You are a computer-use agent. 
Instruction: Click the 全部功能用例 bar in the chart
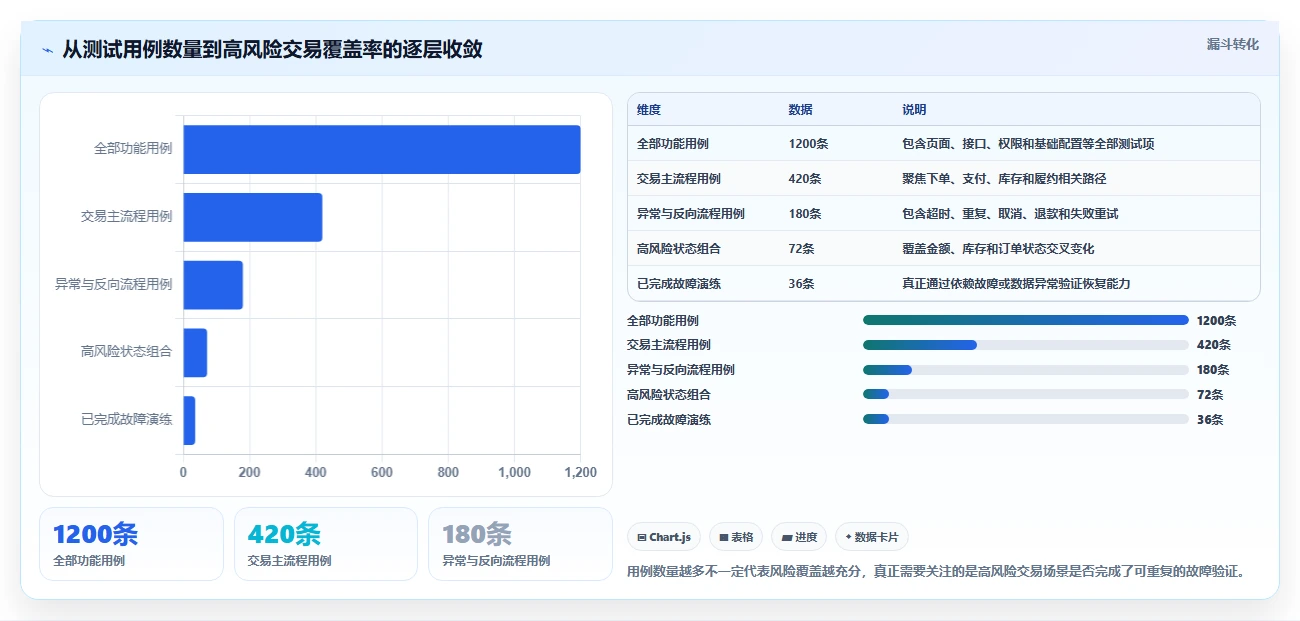coord(381,149)
